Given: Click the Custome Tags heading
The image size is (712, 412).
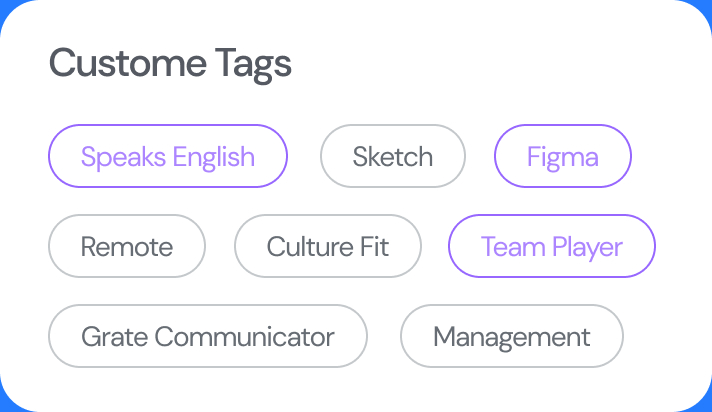Looking at the screenshot, I should click(170, 64).
